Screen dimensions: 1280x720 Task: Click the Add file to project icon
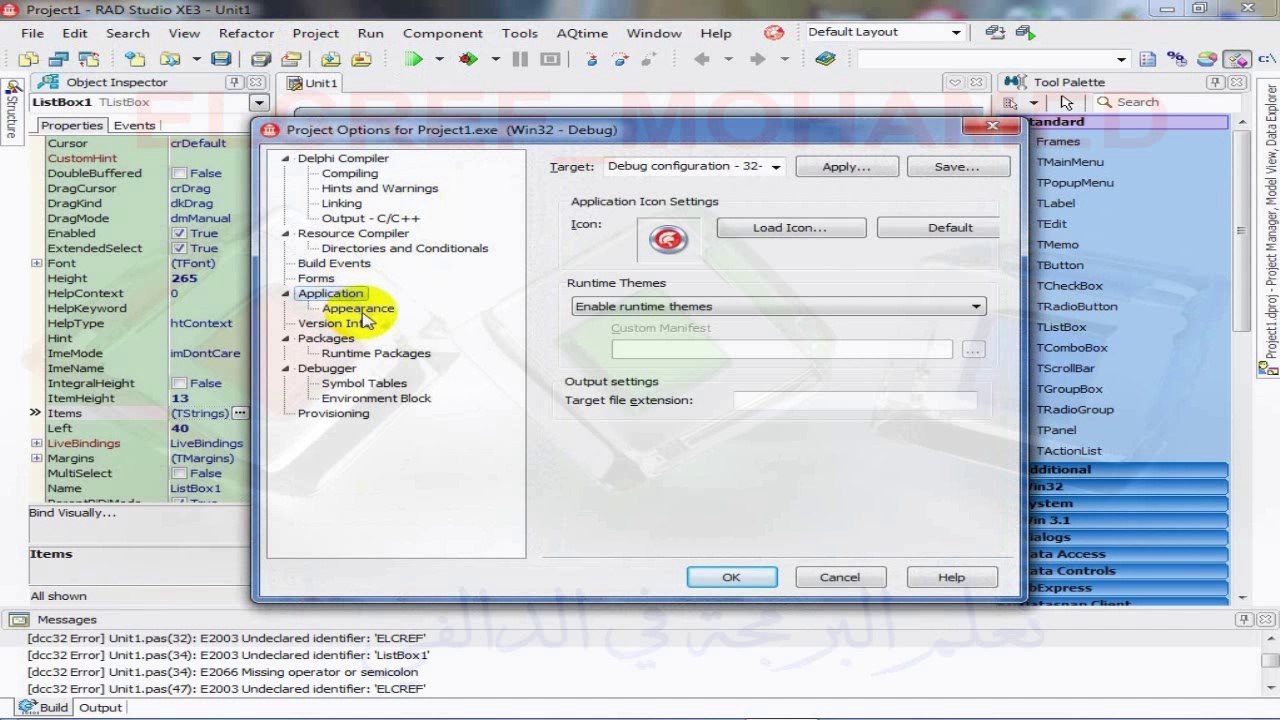(329, 59)
